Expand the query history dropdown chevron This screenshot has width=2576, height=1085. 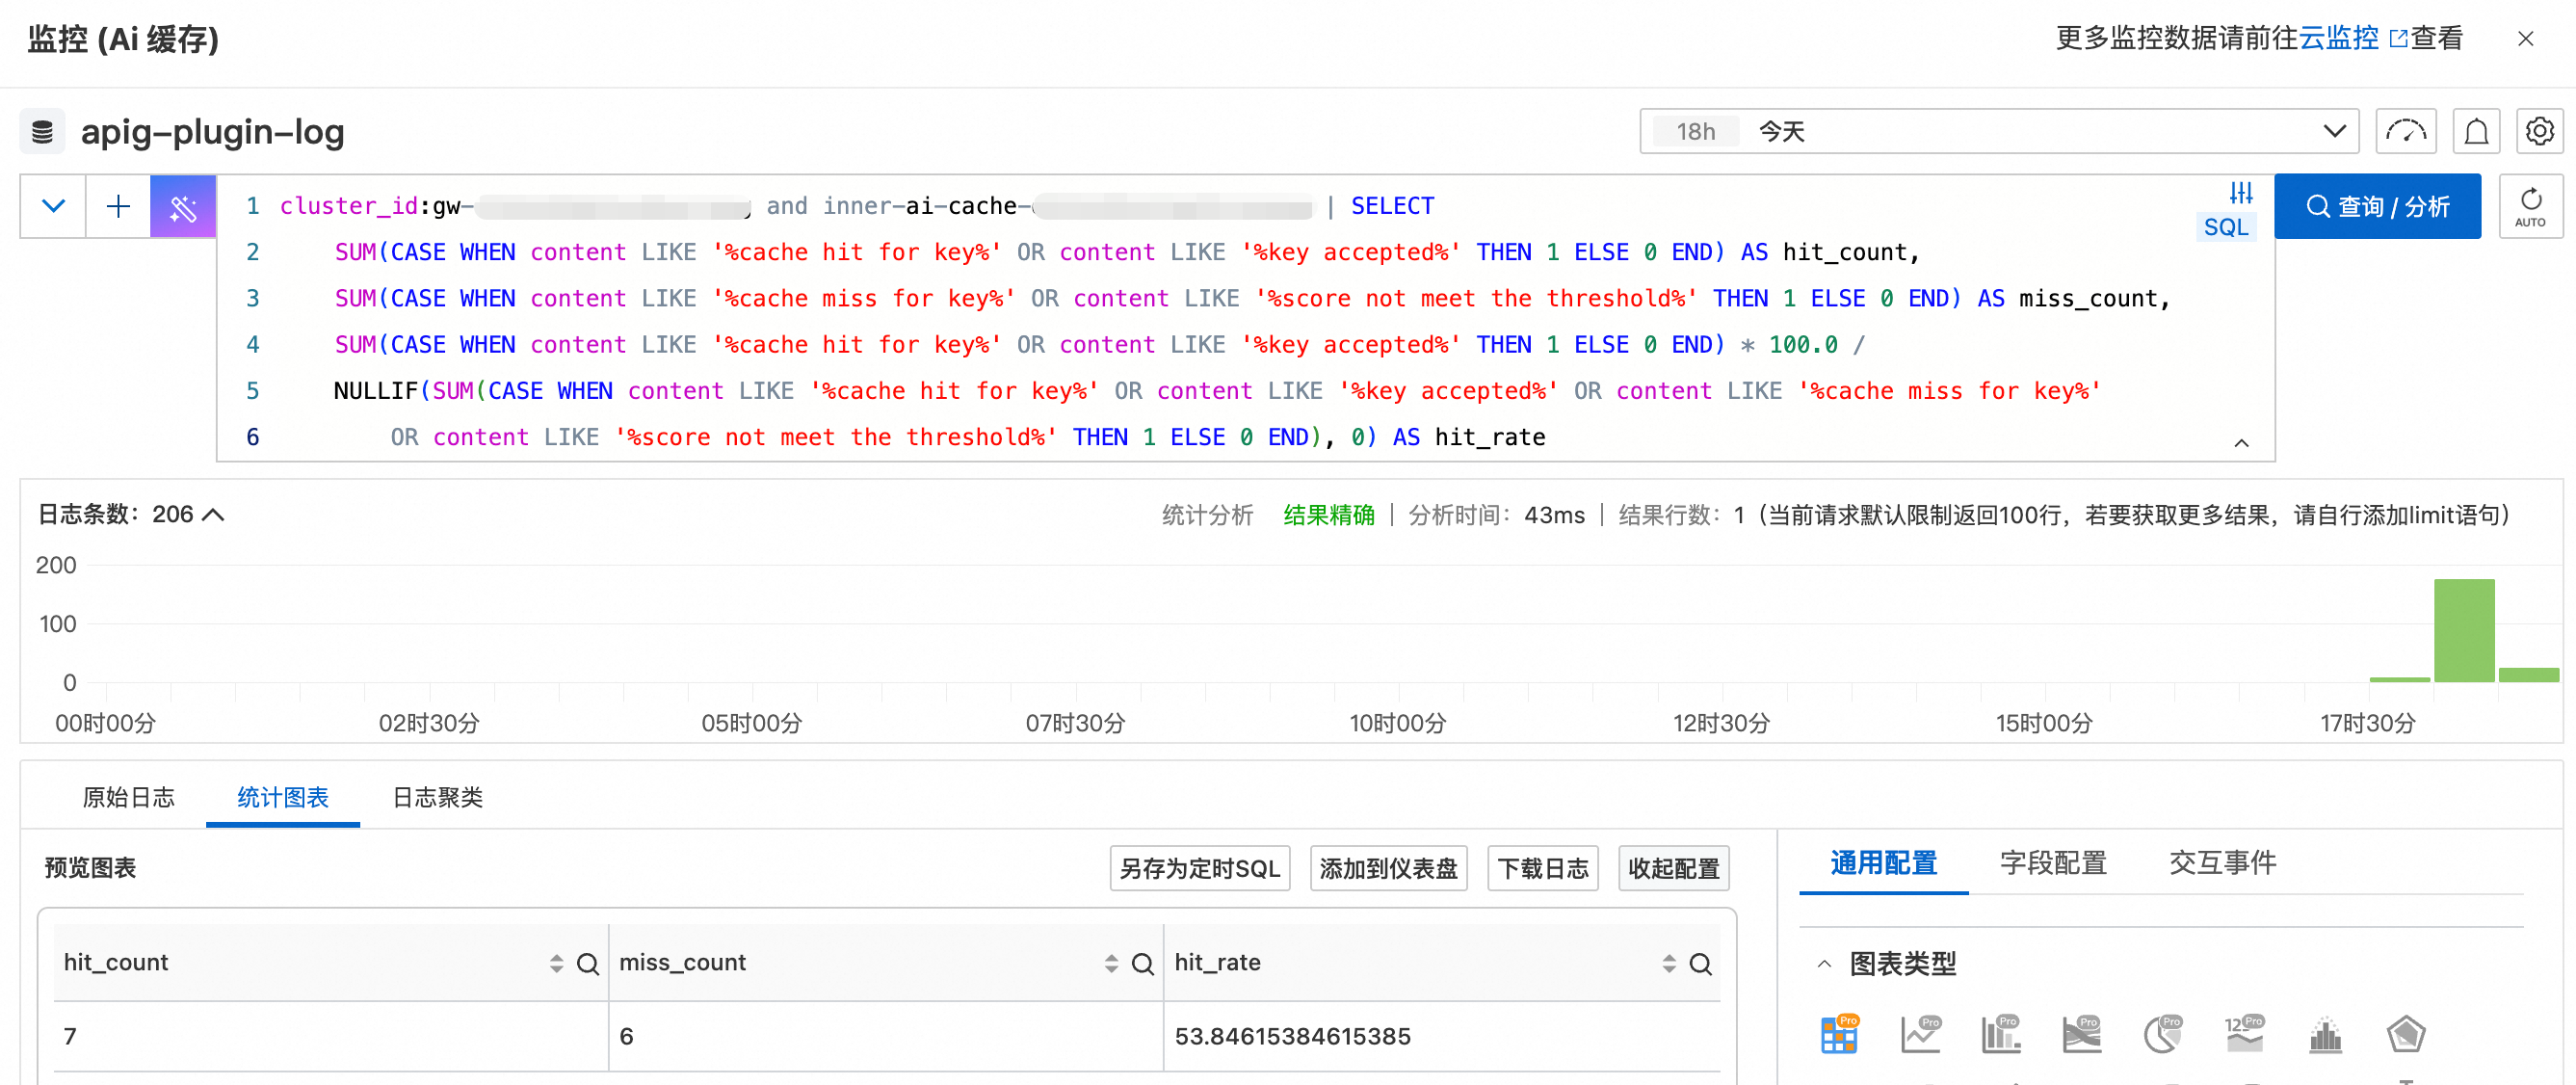(54, 207)
